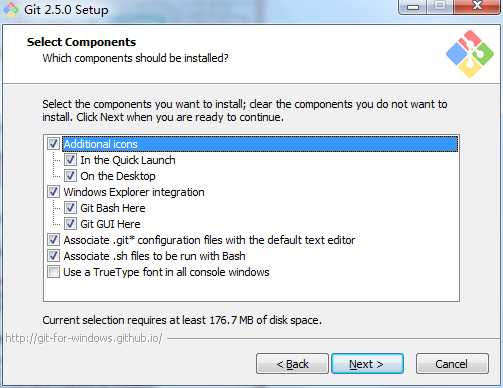Uncheck Associate .sh files with Bash
The width and height of the screenshot is (503, 388).
(53, 256)
